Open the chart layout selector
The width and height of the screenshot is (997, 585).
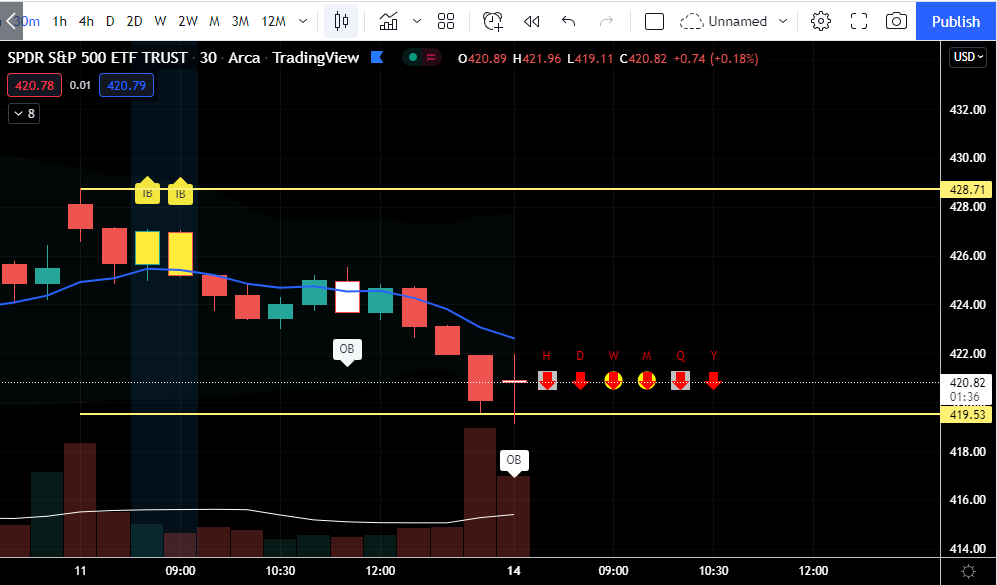(x=654, y=21)
